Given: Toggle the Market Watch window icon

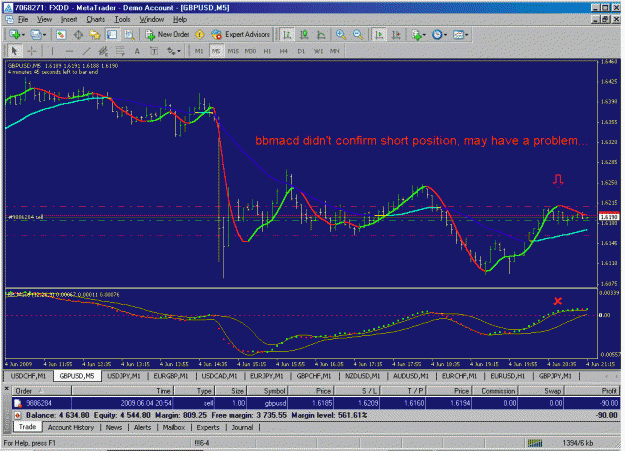Looking at the screenshot, I should tap(61, 35).
